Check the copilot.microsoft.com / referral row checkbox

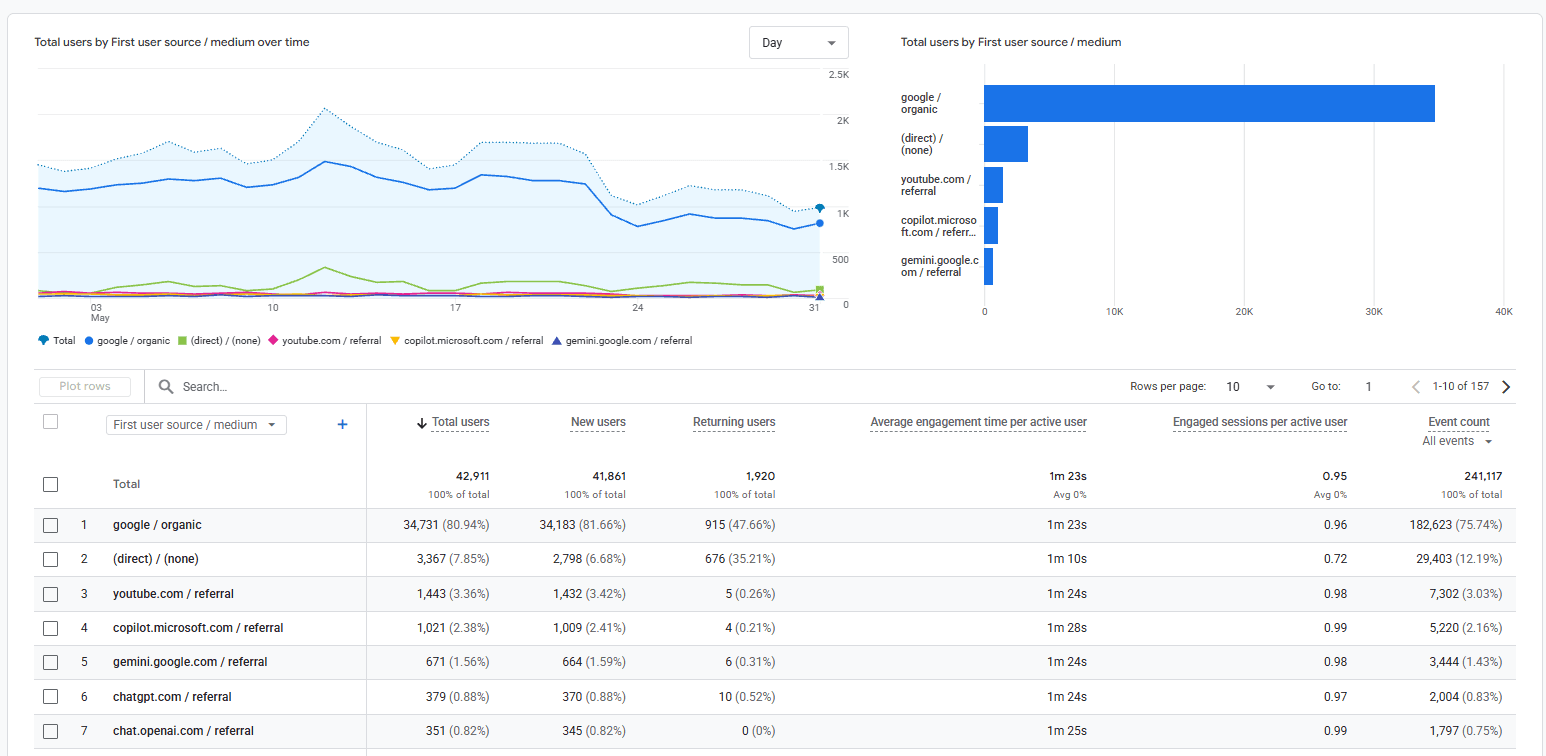pos(50,628)
